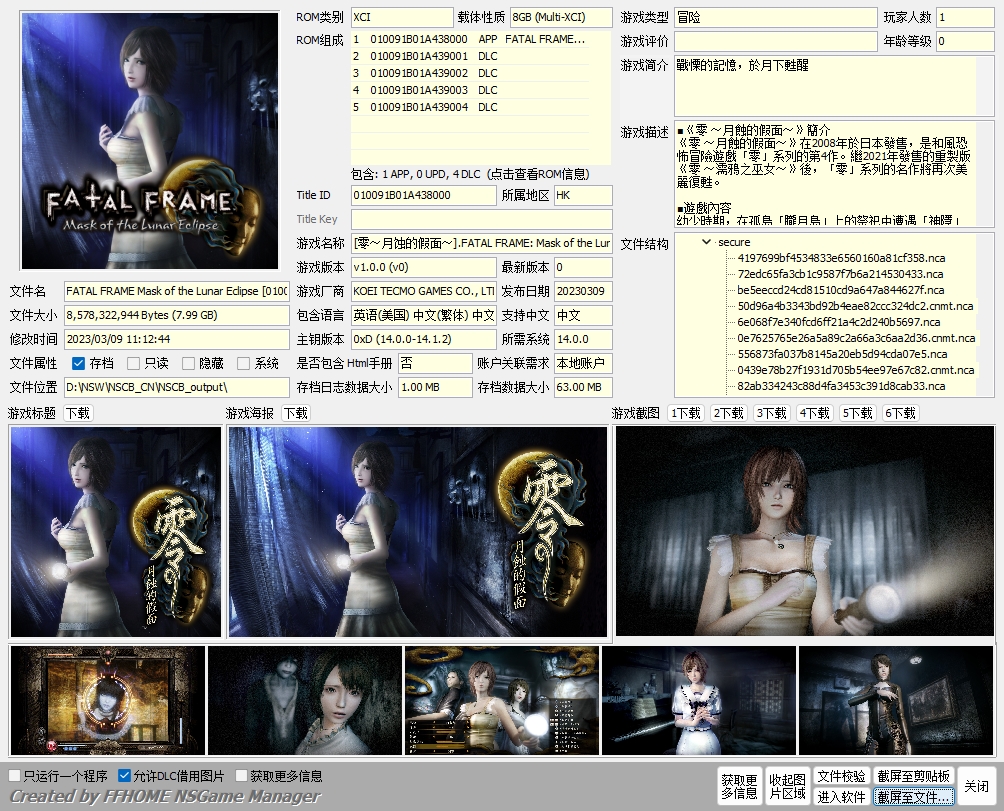This screenshot has height=811, width=1004.
Task: Click inside the Title Key field
Action: click(482, 219)
